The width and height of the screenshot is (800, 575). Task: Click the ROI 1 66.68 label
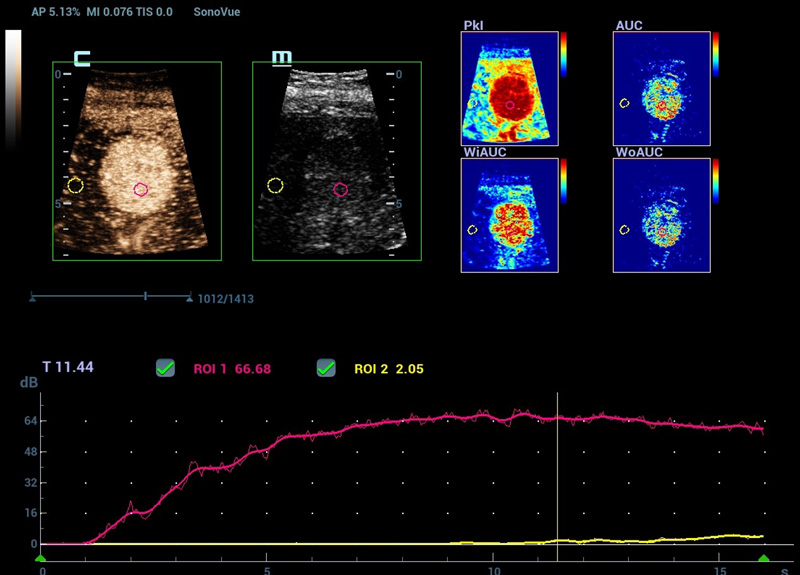(231, 369)
